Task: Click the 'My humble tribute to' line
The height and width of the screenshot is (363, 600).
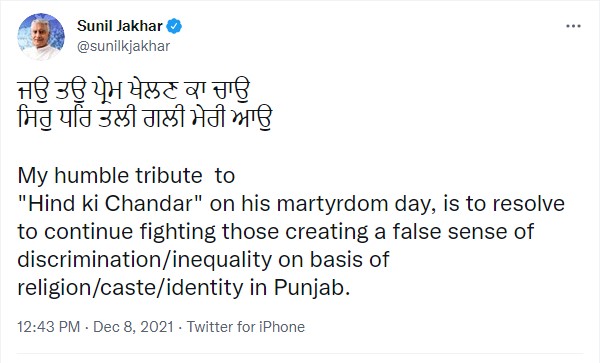Action: click(126, 176)
